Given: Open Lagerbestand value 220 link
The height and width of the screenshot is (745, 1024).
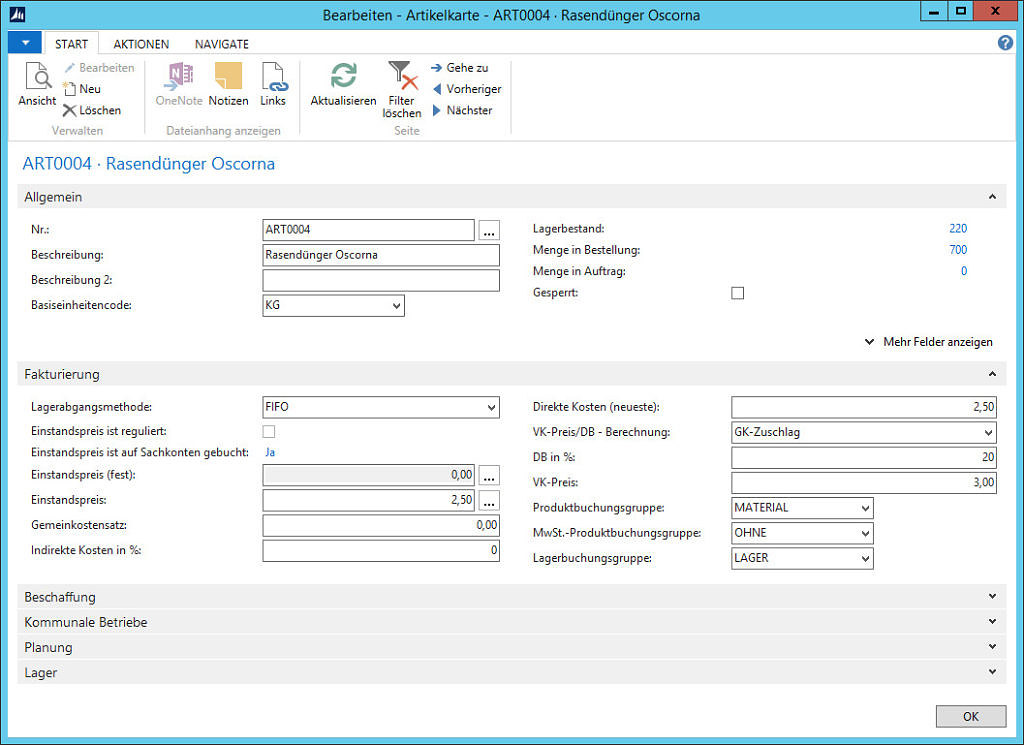Looking at the screenshot, I should click(x=958, y=229).
